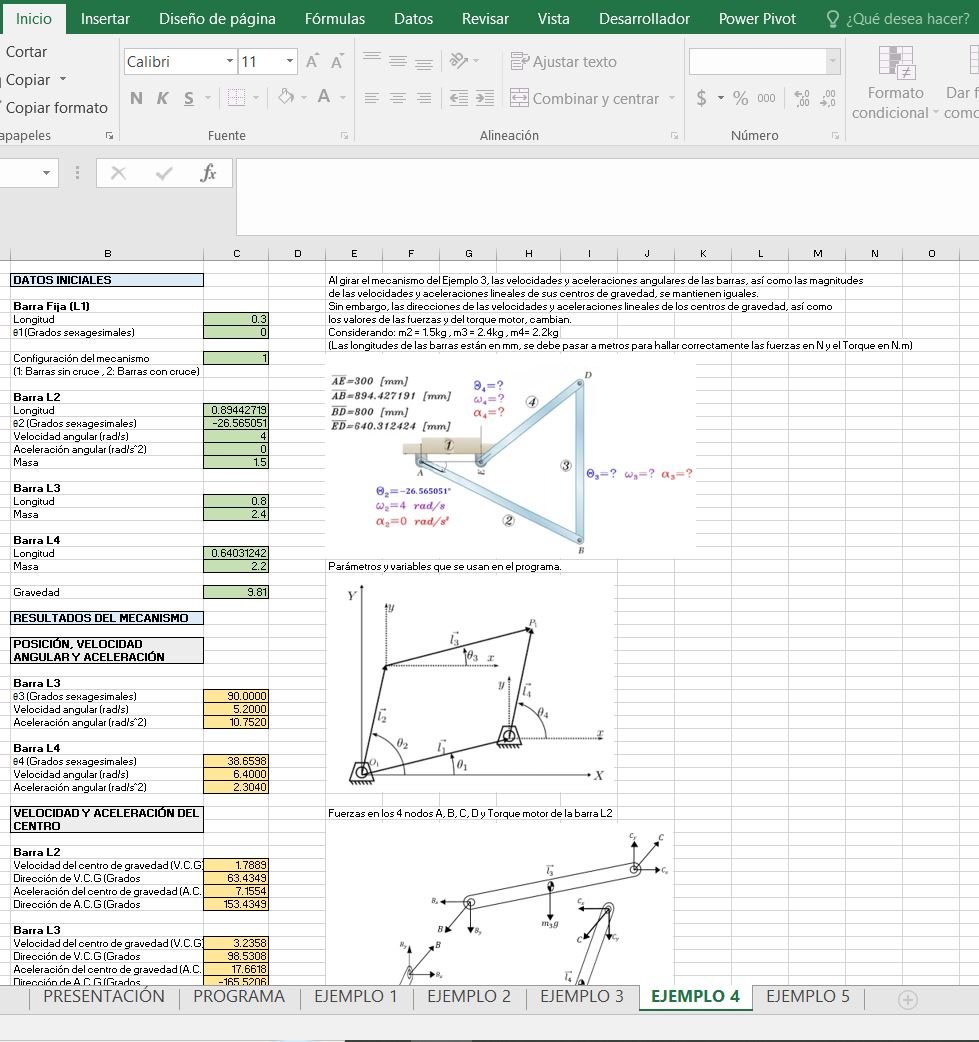Open the font size 11 dropdown

(290, 62)
